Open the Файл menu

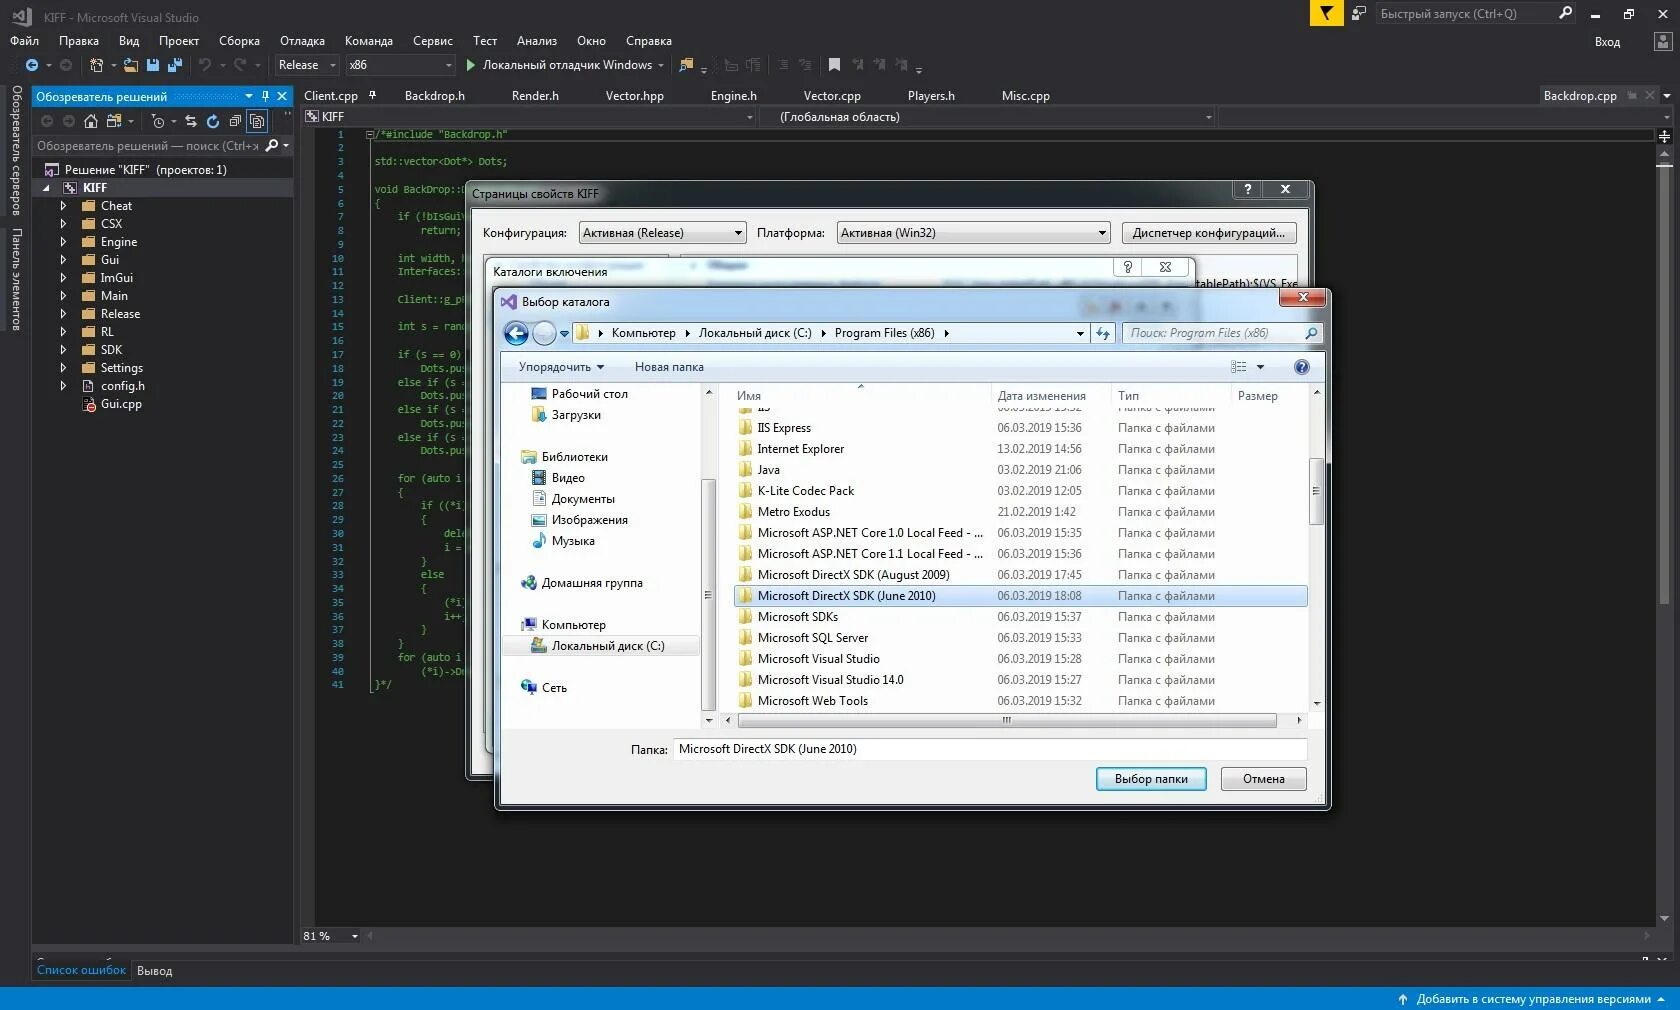[25, 41]
